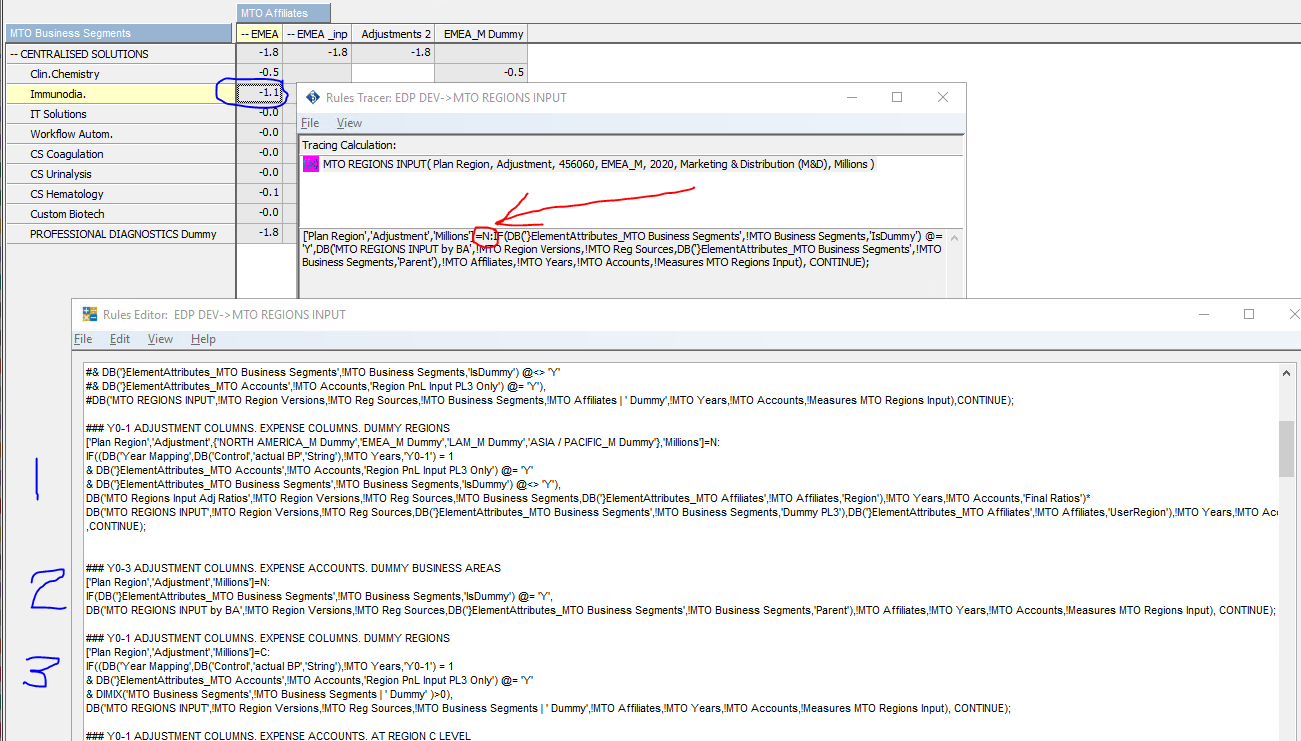
Task: Click Clin.Chemistry EMEA cell value -0.5
Action: (x=260, y=73)
